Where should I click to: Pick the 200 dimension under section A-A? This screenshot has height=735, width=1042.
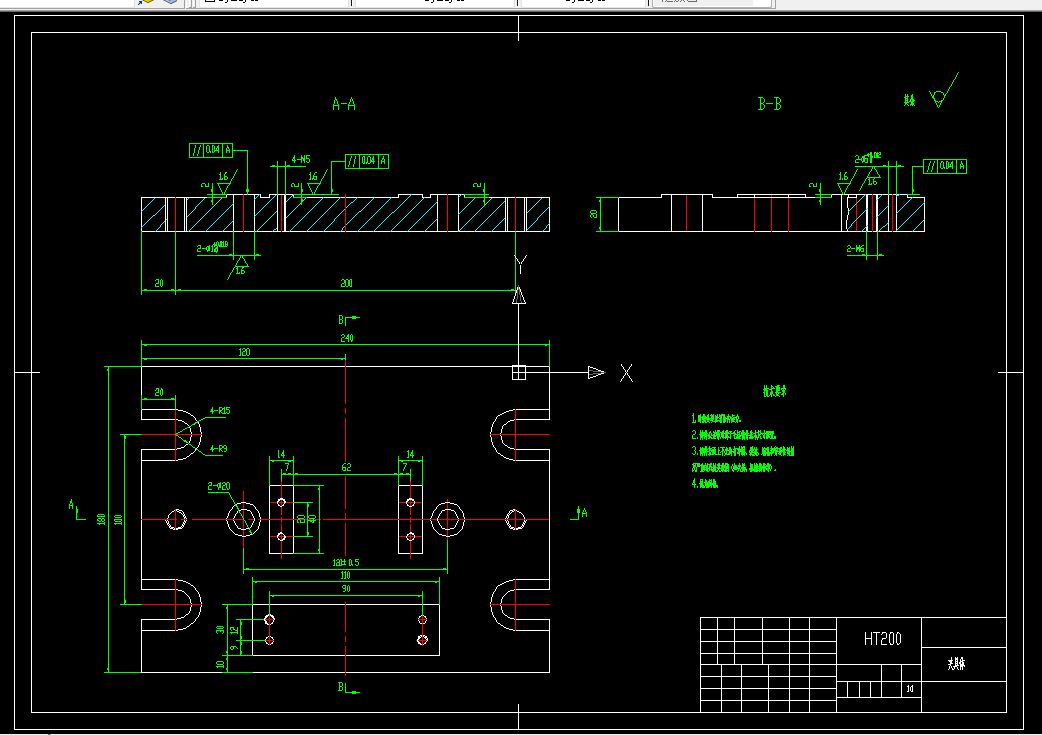[346, 283]
